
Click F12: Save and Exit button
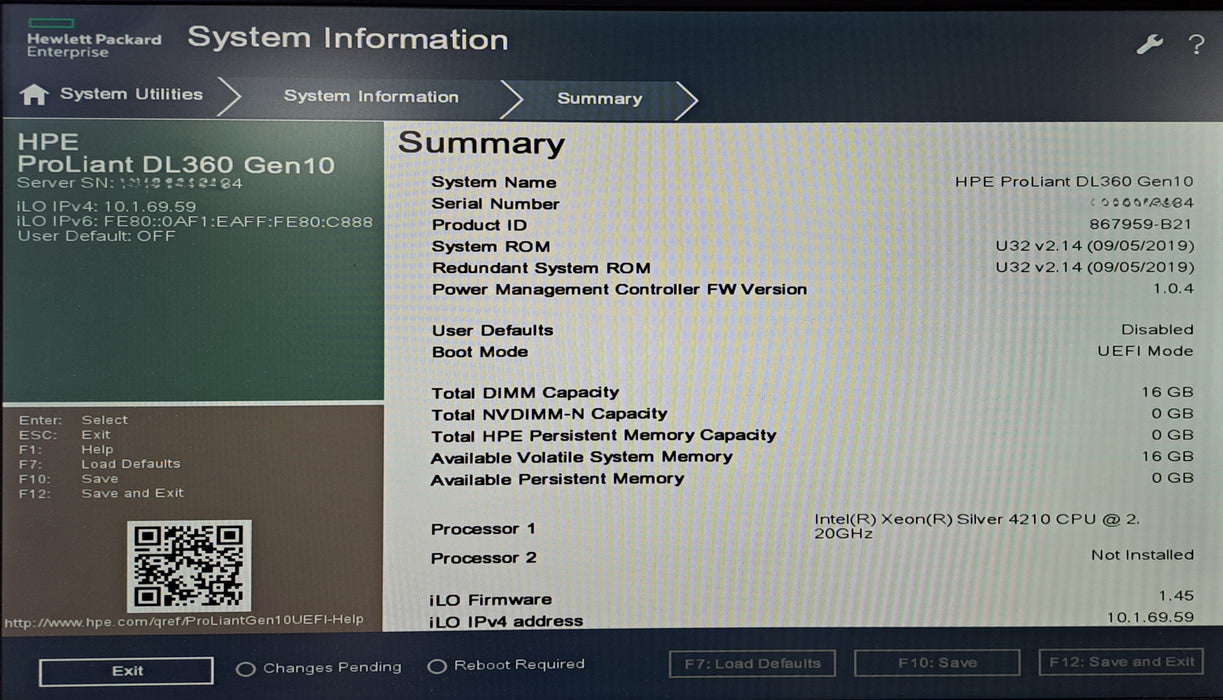click(1121, 662)
